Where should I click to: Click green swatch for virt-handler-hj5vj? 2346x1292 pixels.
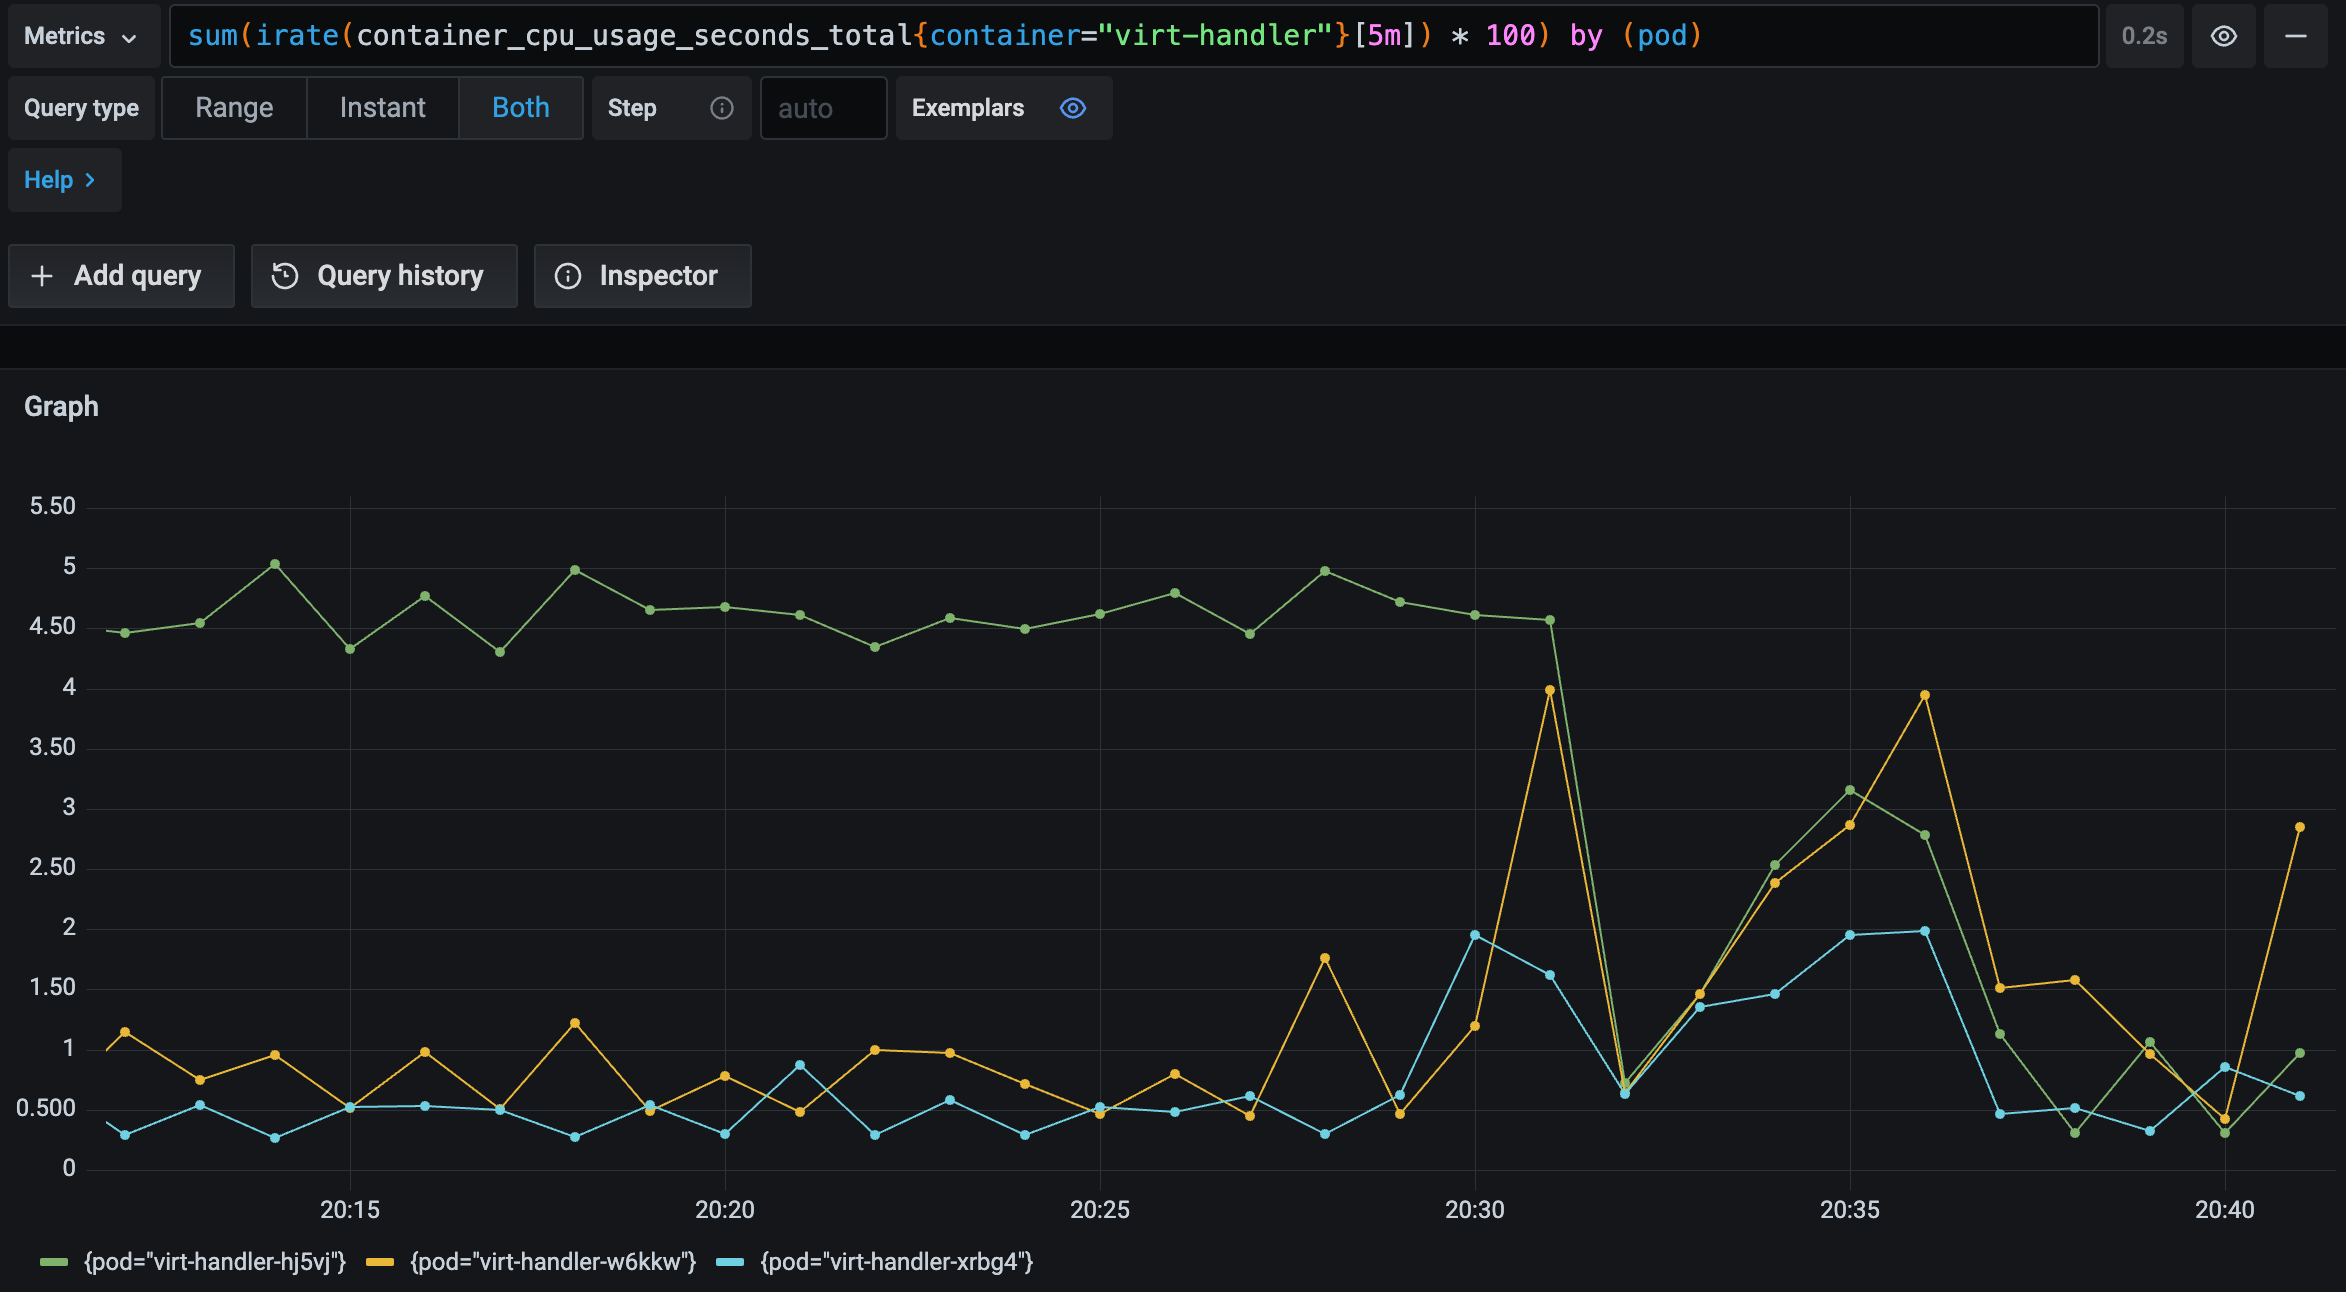(x=53, y=1262)
